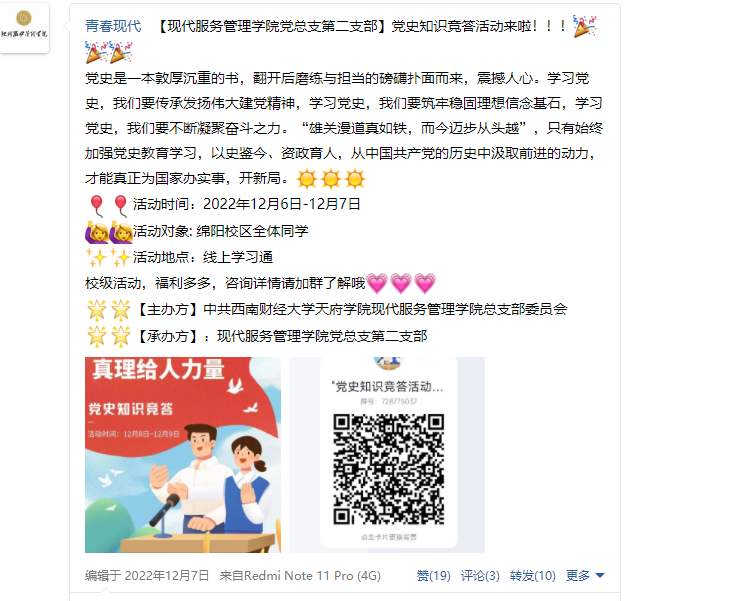Open the 青春现代 username link
752x601 pixels.
click(x=113, y=26)
